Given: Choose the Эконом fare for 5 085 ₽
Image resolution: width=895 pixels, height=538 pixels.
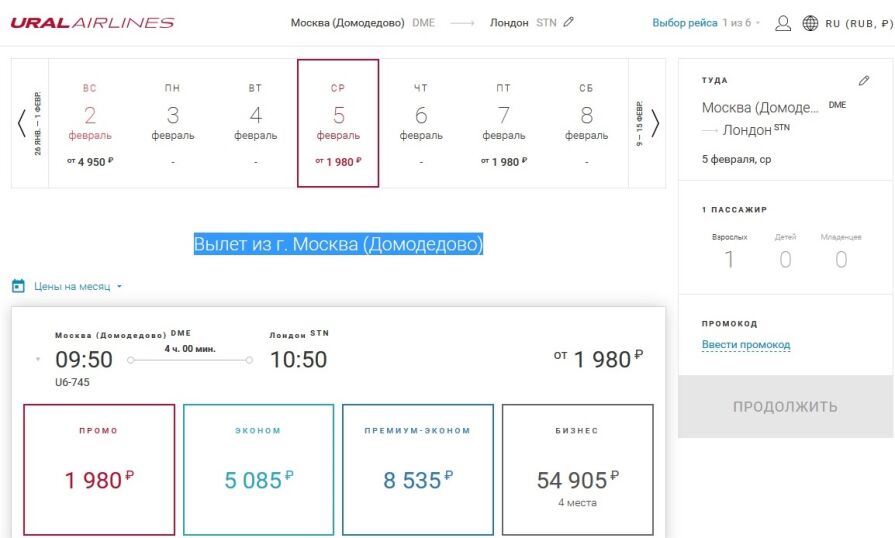Looking at the screenshot, I should [259, 470].
